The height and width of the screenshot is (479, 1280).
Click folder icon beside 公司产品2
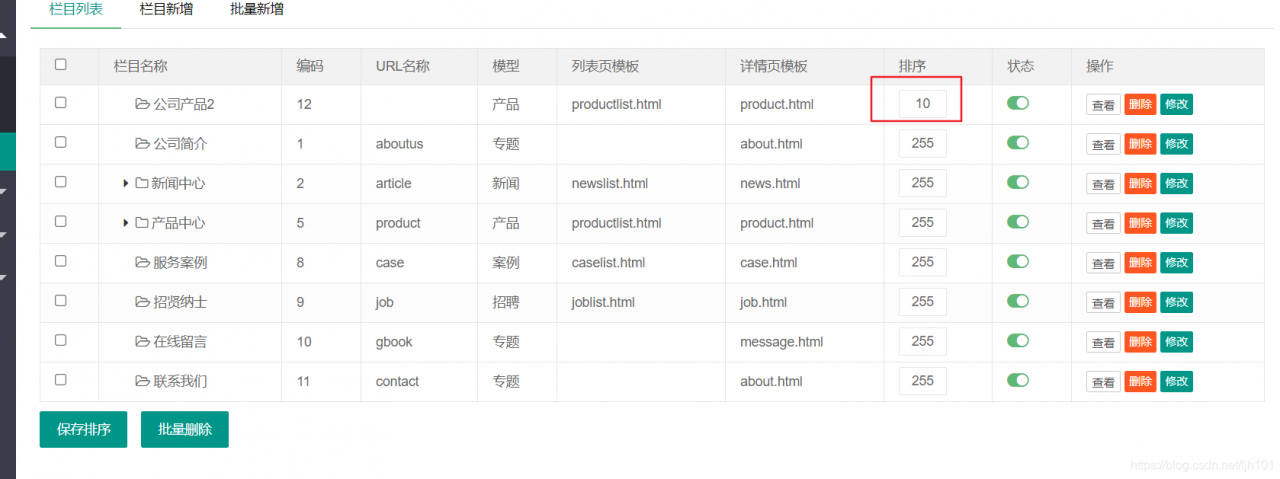142,104
